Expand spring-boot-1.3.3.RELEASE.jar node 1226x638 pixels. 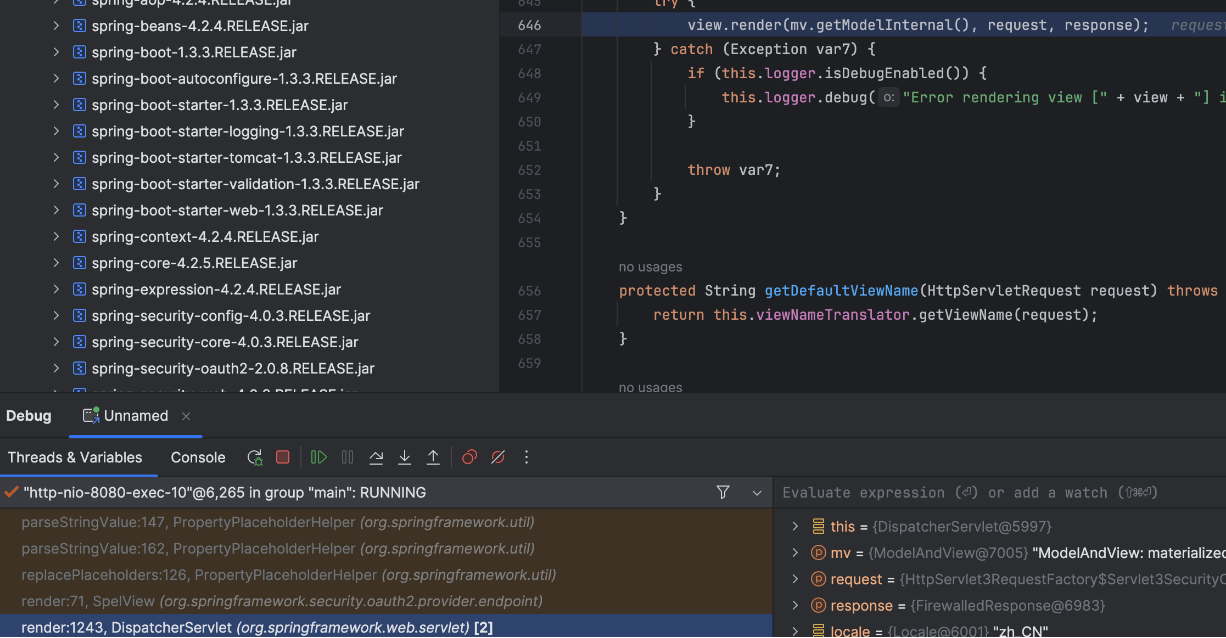click(56, 52)
